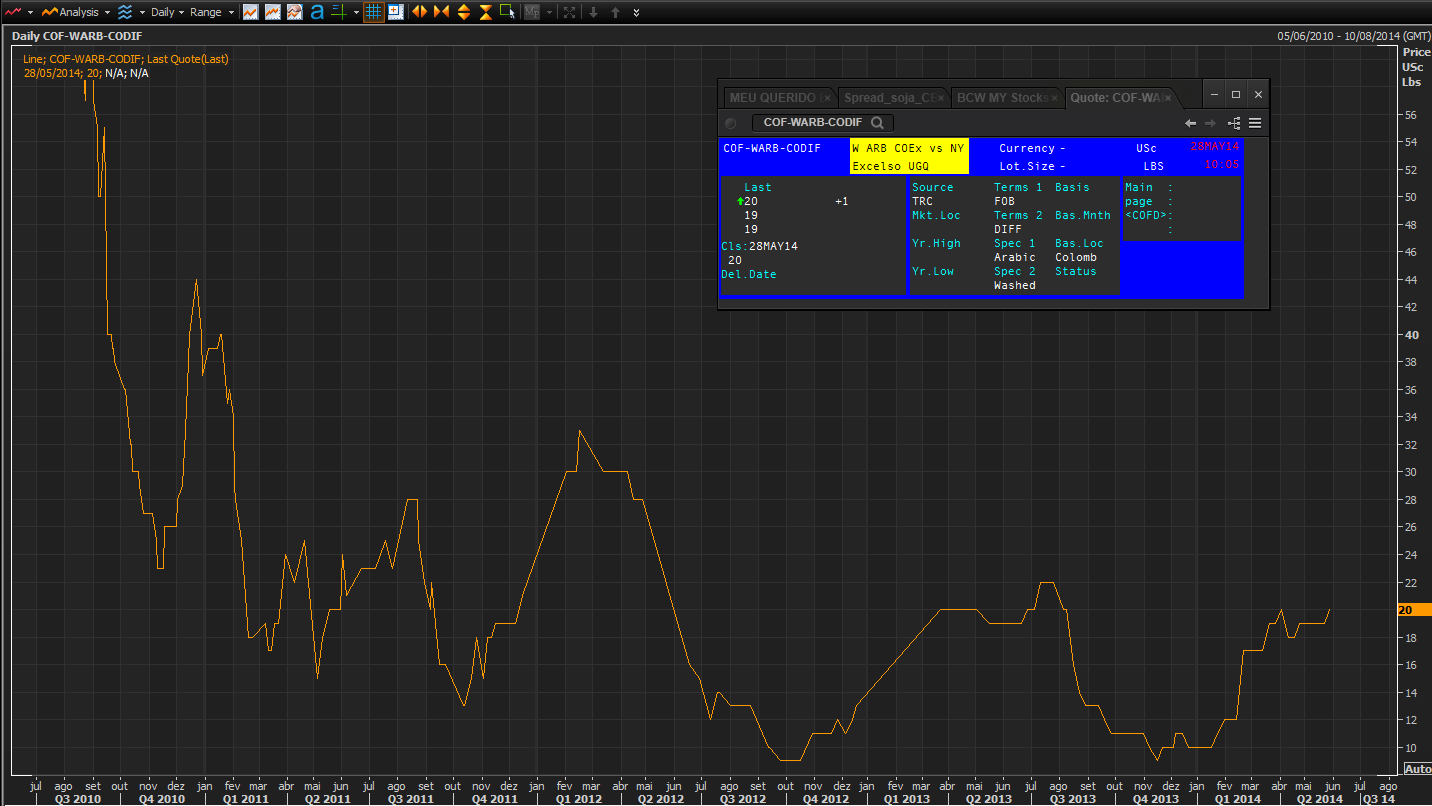Toggle the Auto scale button on price axis
Screen dimensions: 1432x806
tap(1417, 769)
